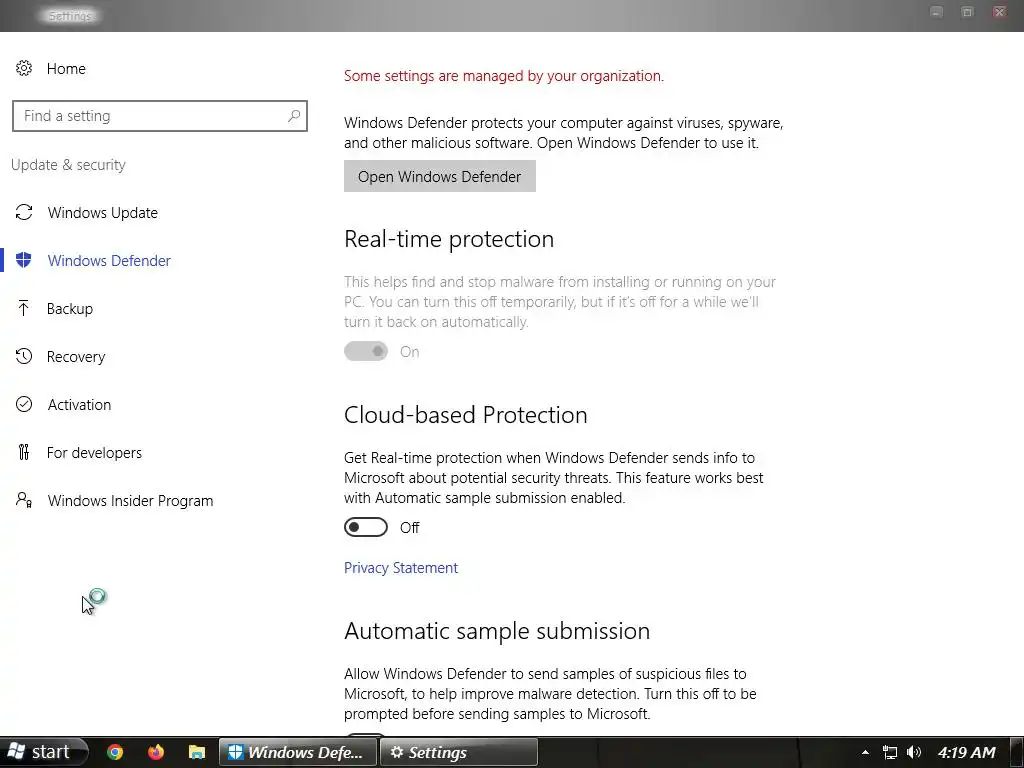Turn on Cloud-based Protection toggle
Screen dimensions: 1024x768
click(x=366, y=527)
